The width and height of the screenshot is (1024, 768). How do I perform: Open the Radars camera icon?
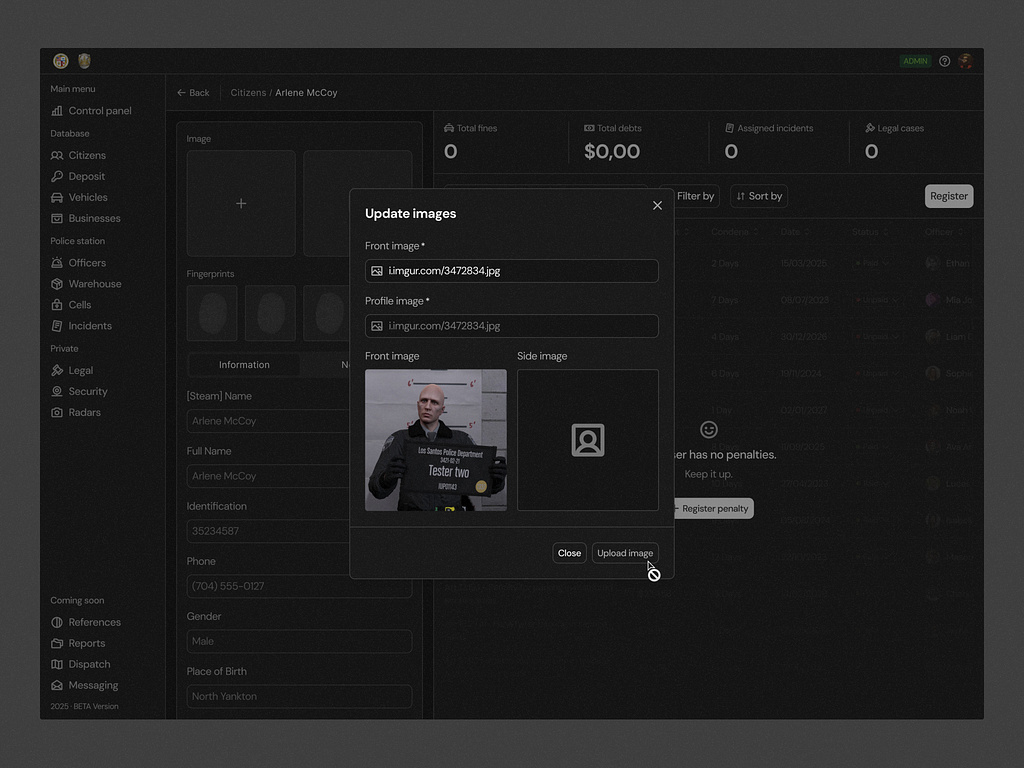59,412
